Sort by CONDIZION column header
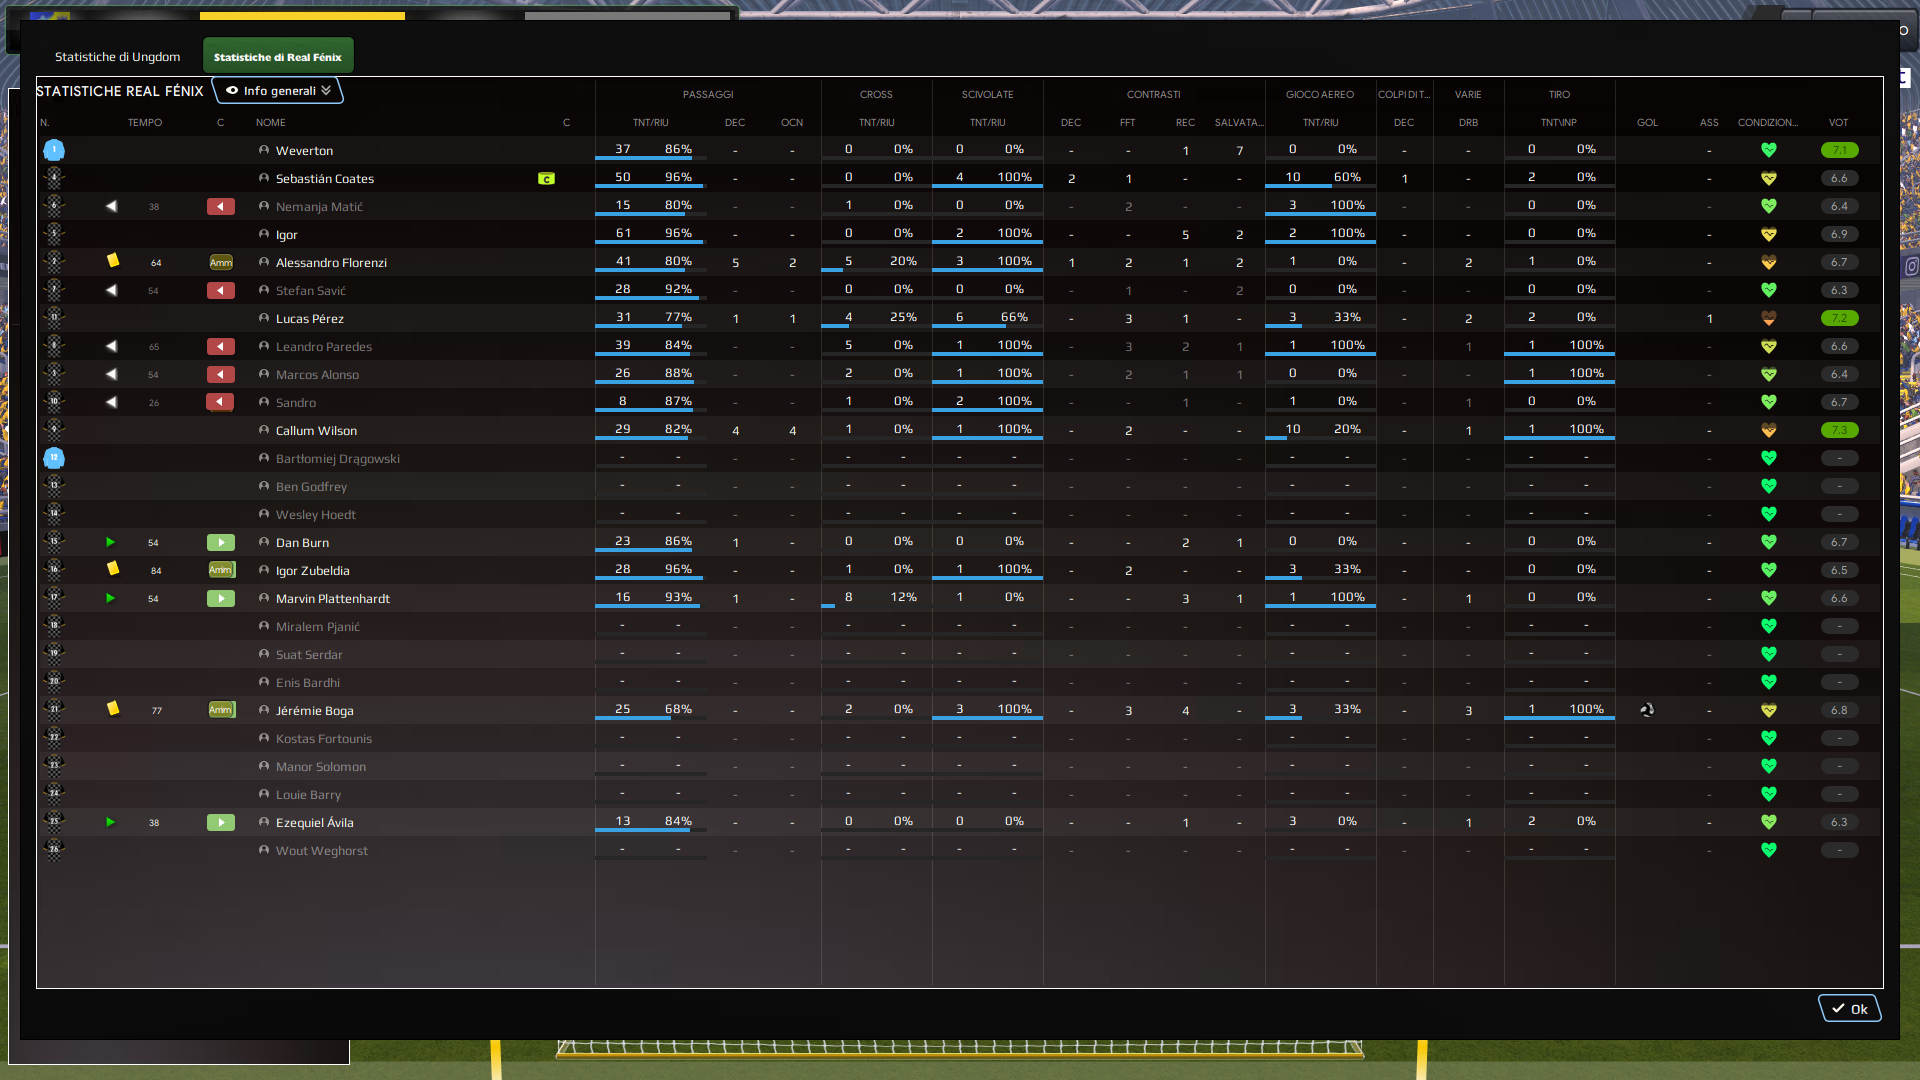 pyautogui.click(x=1767, y=122)
